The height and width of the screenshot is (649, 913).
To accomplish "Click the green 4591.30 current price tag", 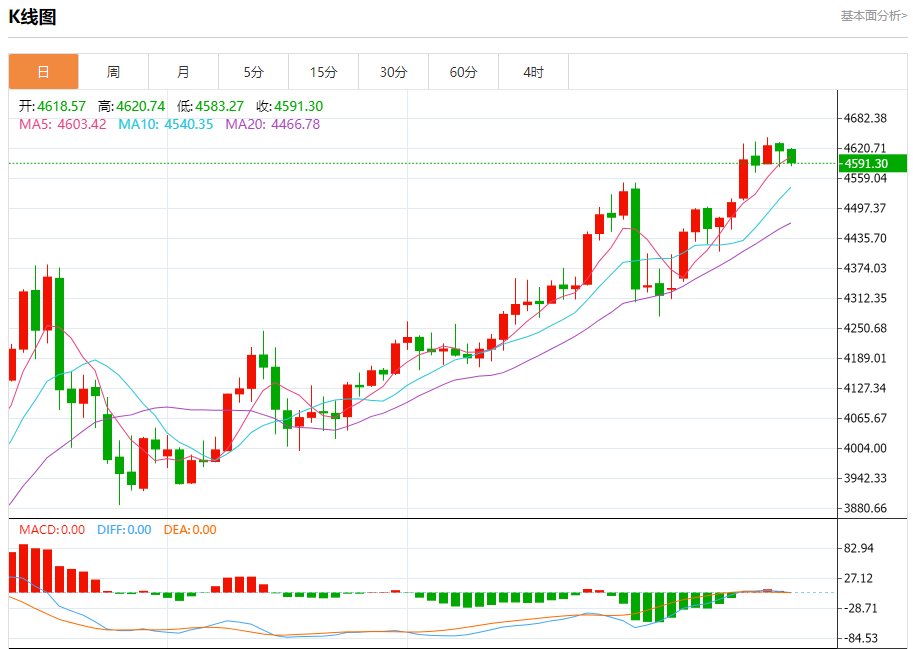I will (x=872, y=163).
